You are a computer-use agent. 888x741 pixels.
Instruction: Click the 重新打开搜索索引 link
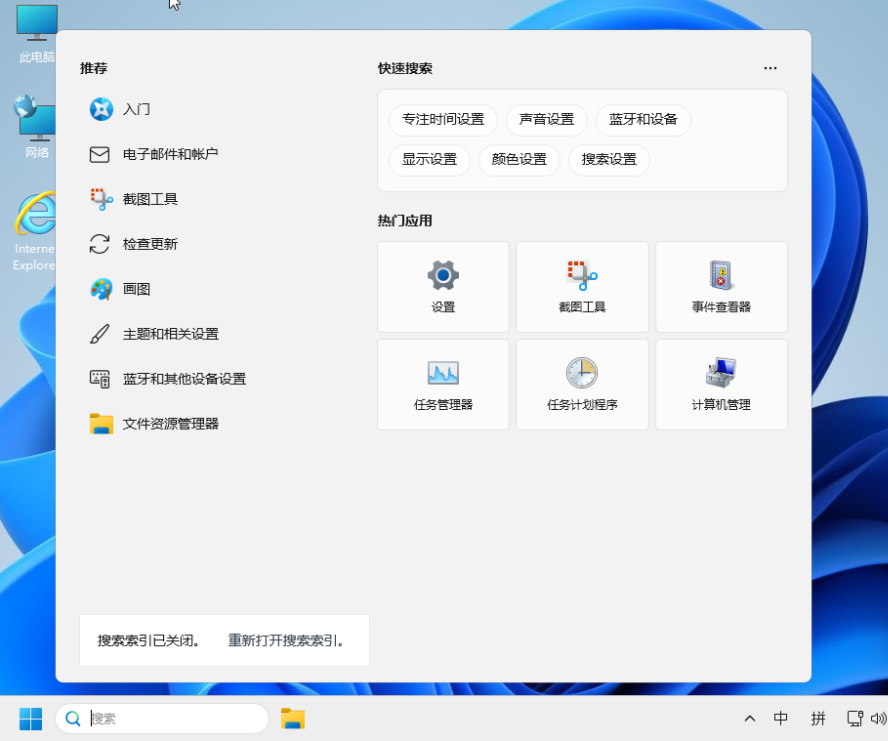click(x=286, y=641)
